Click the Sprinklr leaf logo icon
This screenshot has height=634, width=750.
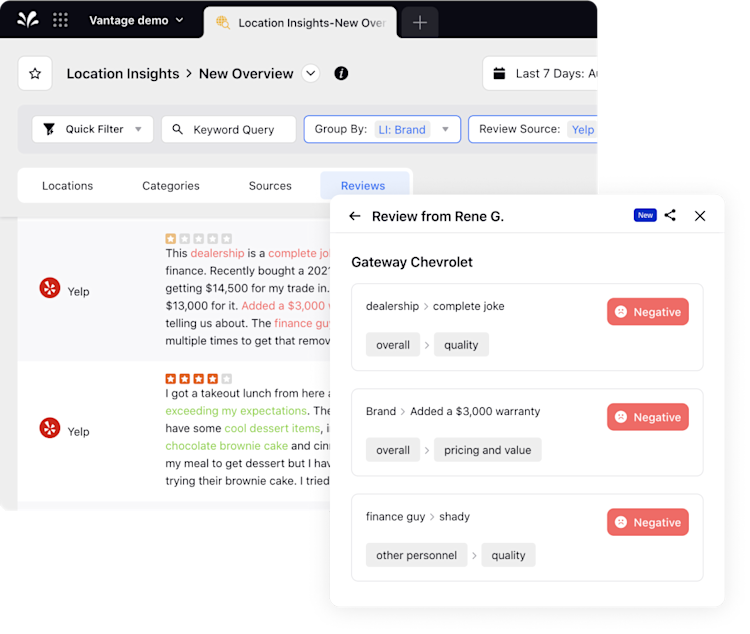coord(28,20)
